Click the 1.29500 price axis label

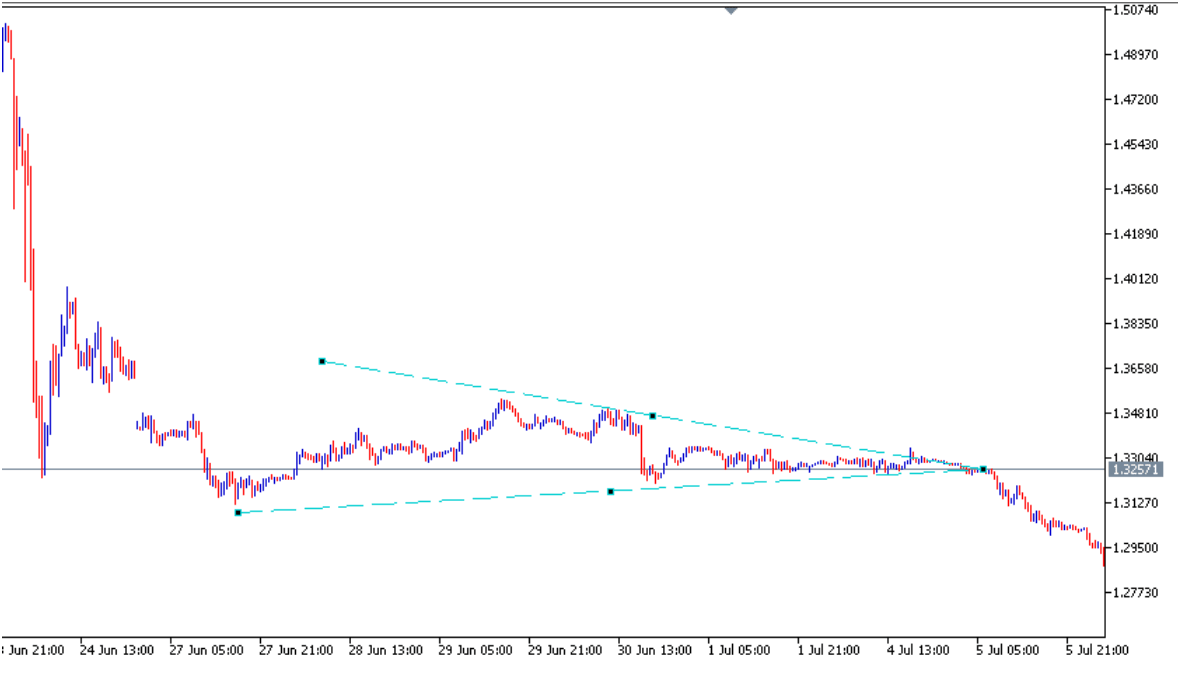click(1135, 548)
